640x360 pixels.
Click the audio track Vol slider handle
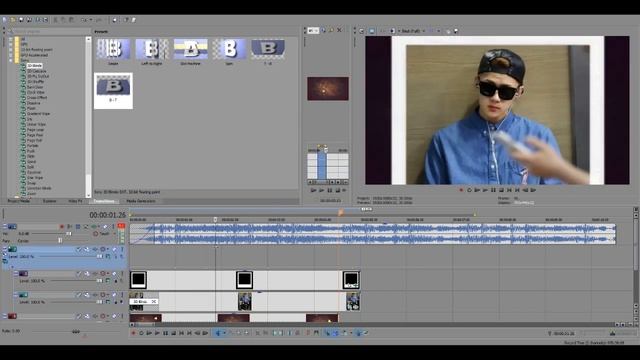click(x=69, y=233)
